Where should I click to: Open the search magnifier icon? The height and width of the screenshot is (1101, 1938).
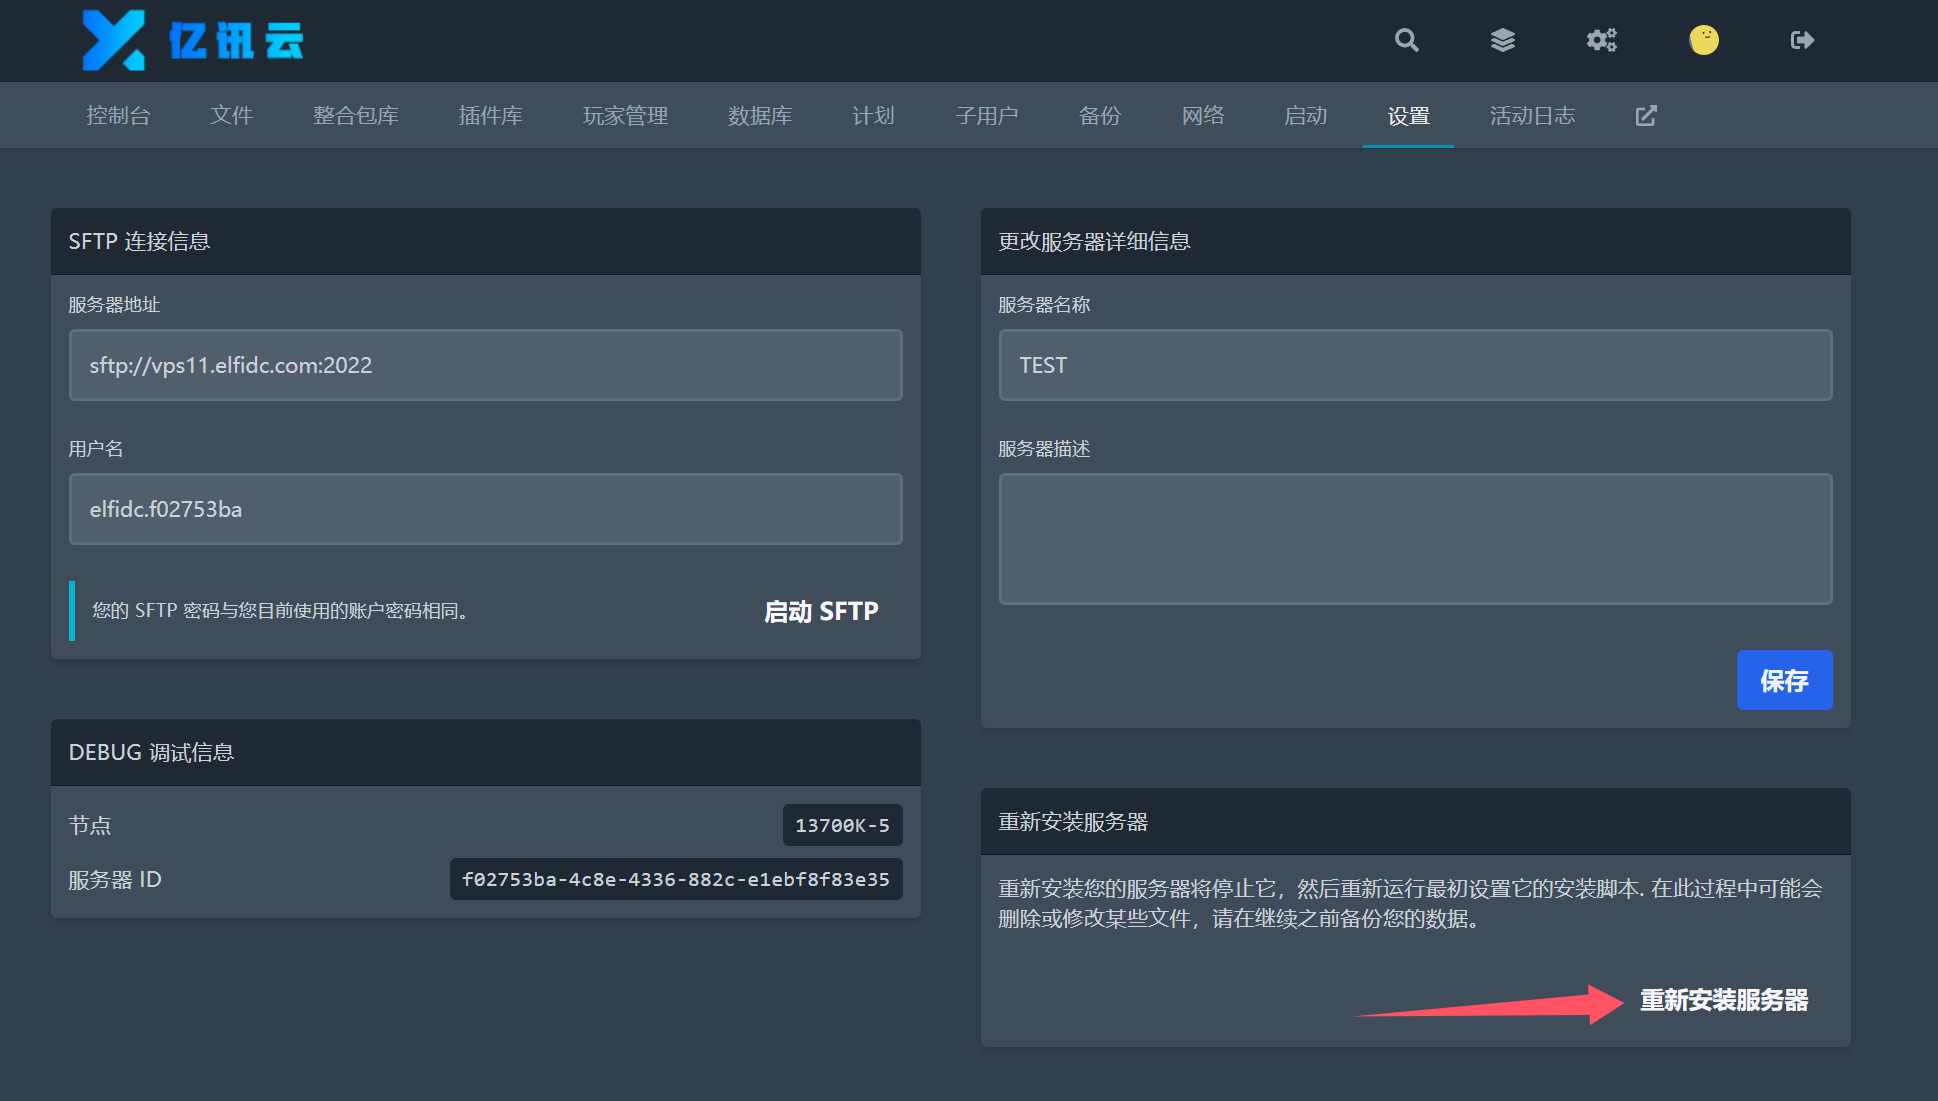point(1406,40)
